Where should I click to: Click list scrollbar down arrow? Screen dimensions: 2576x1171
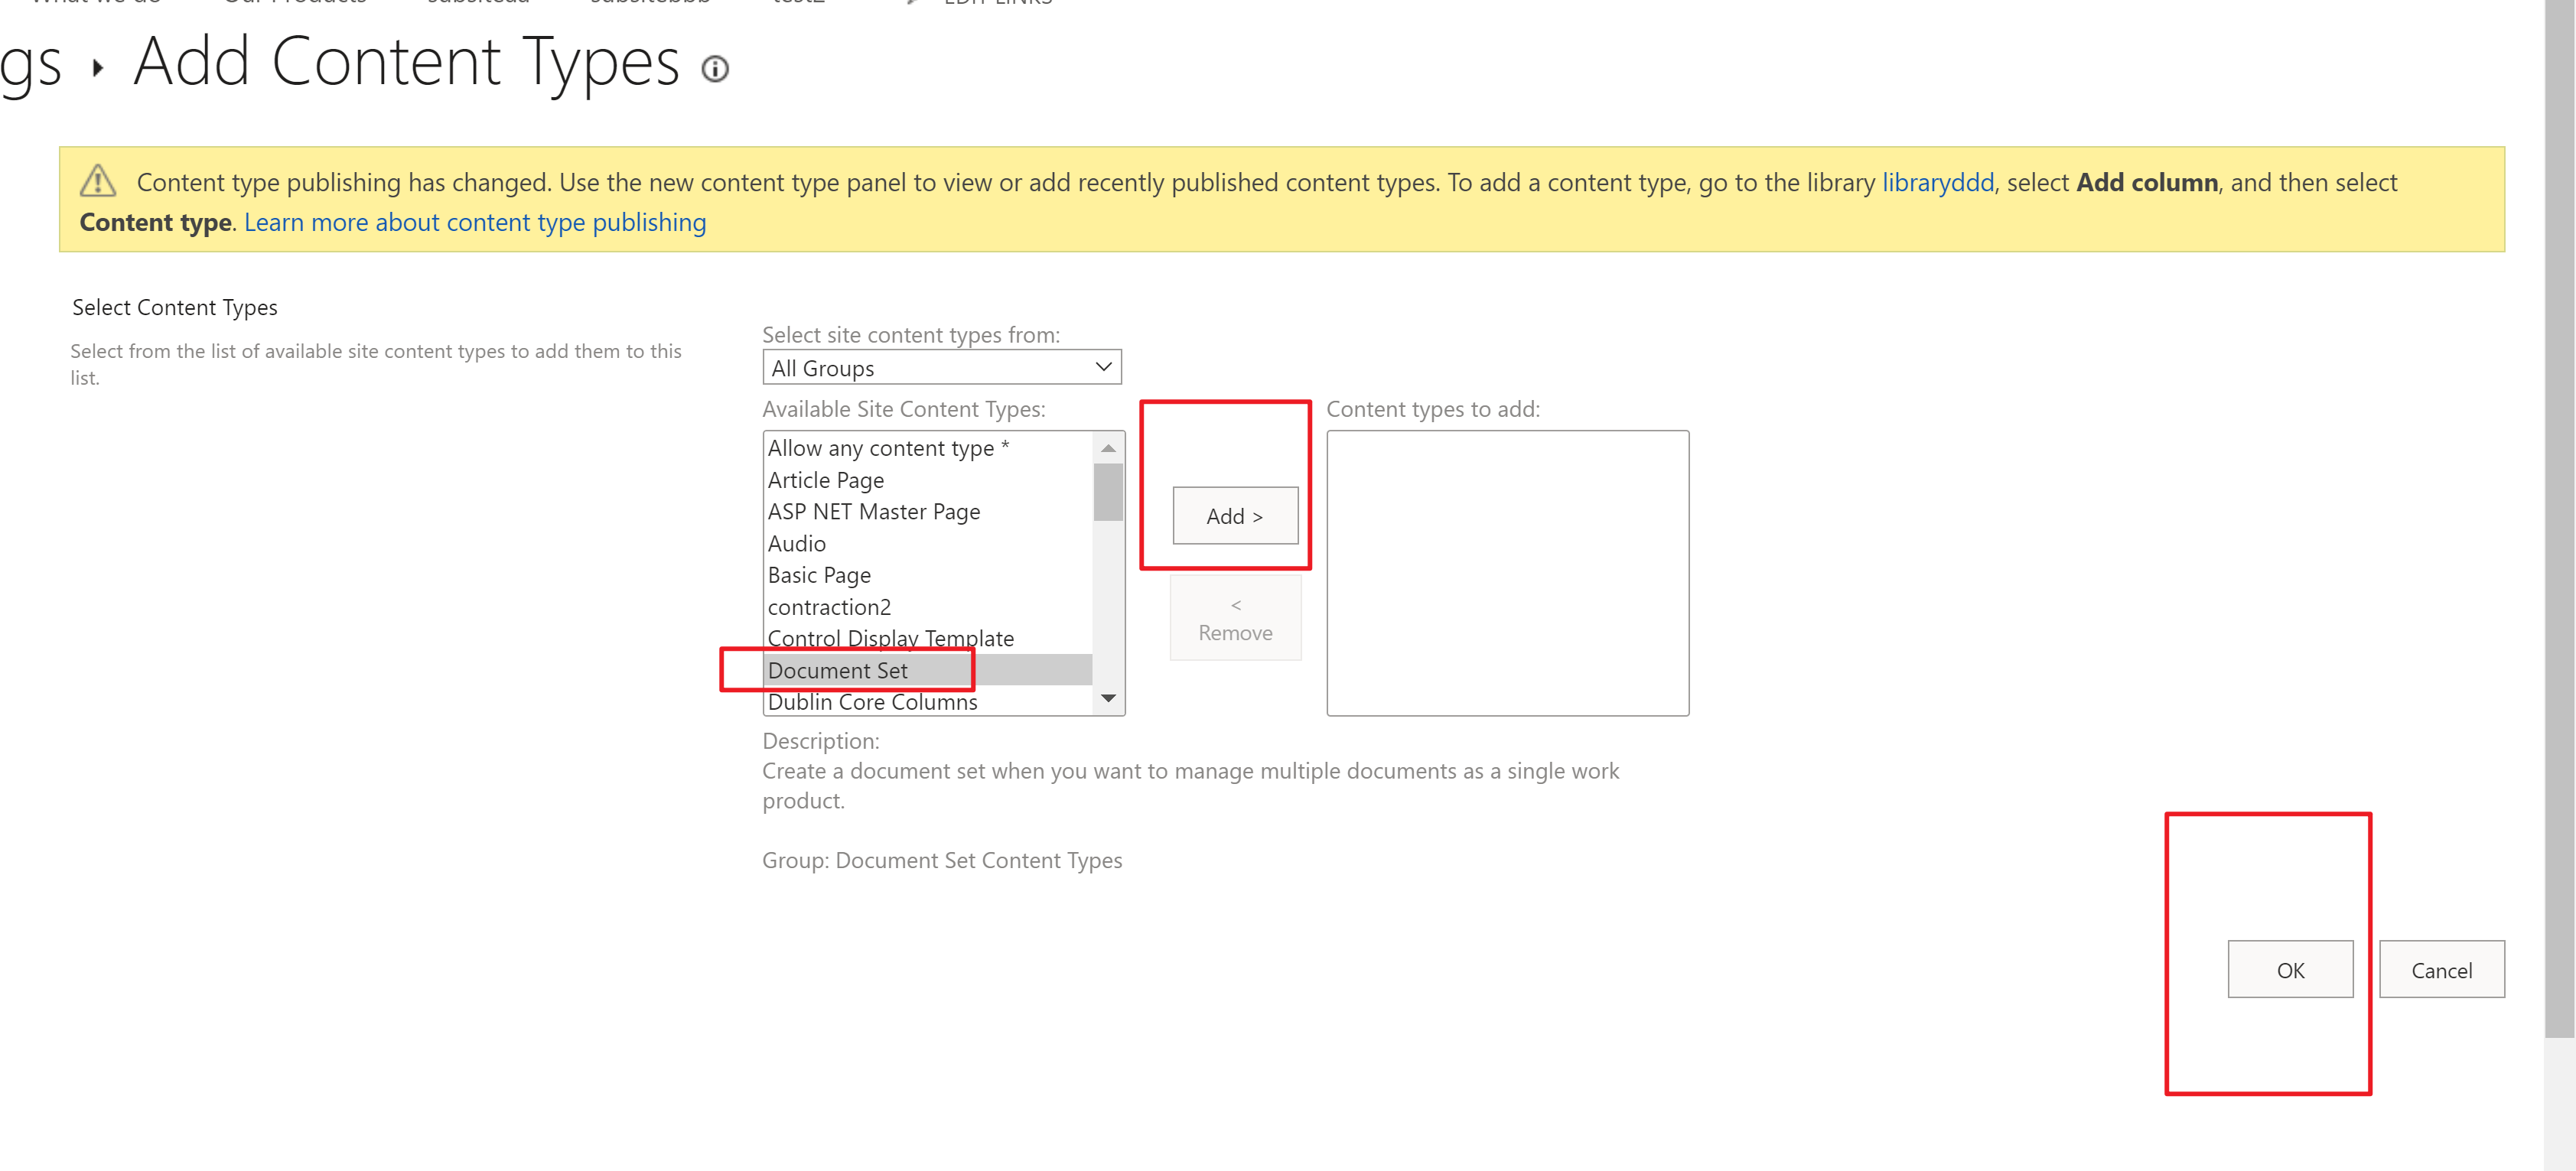point(1108,699)
